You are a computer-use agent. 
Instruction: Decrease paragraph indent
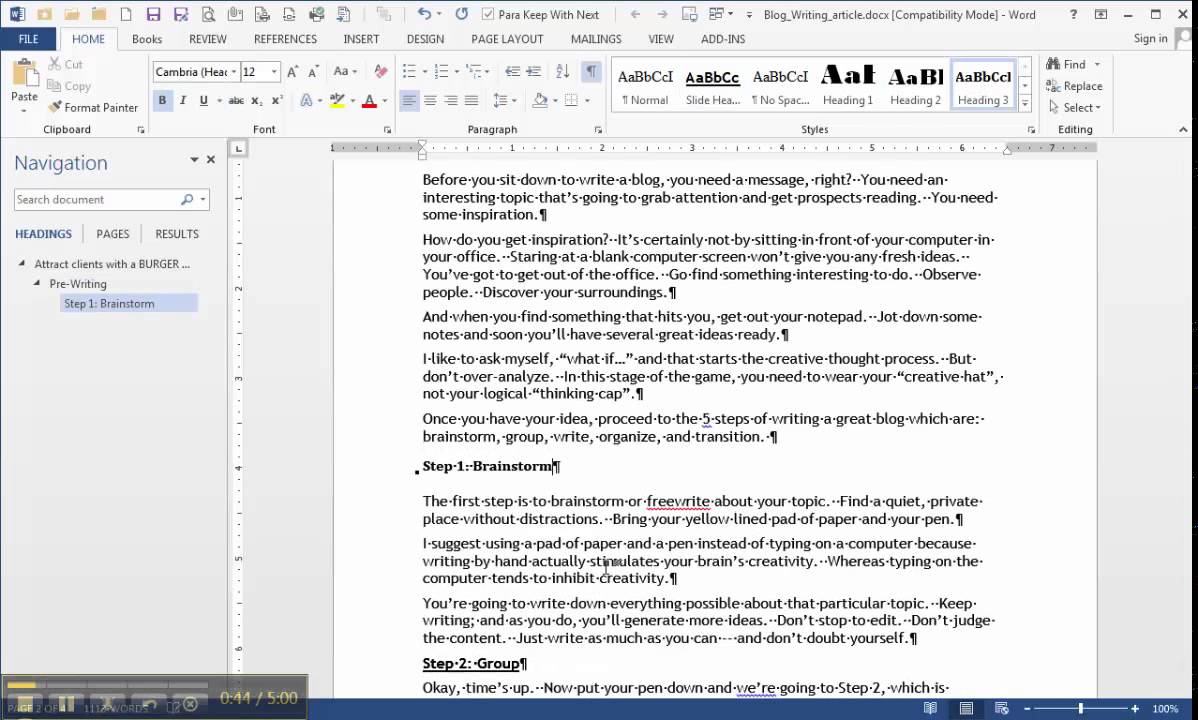coord(512,71)
